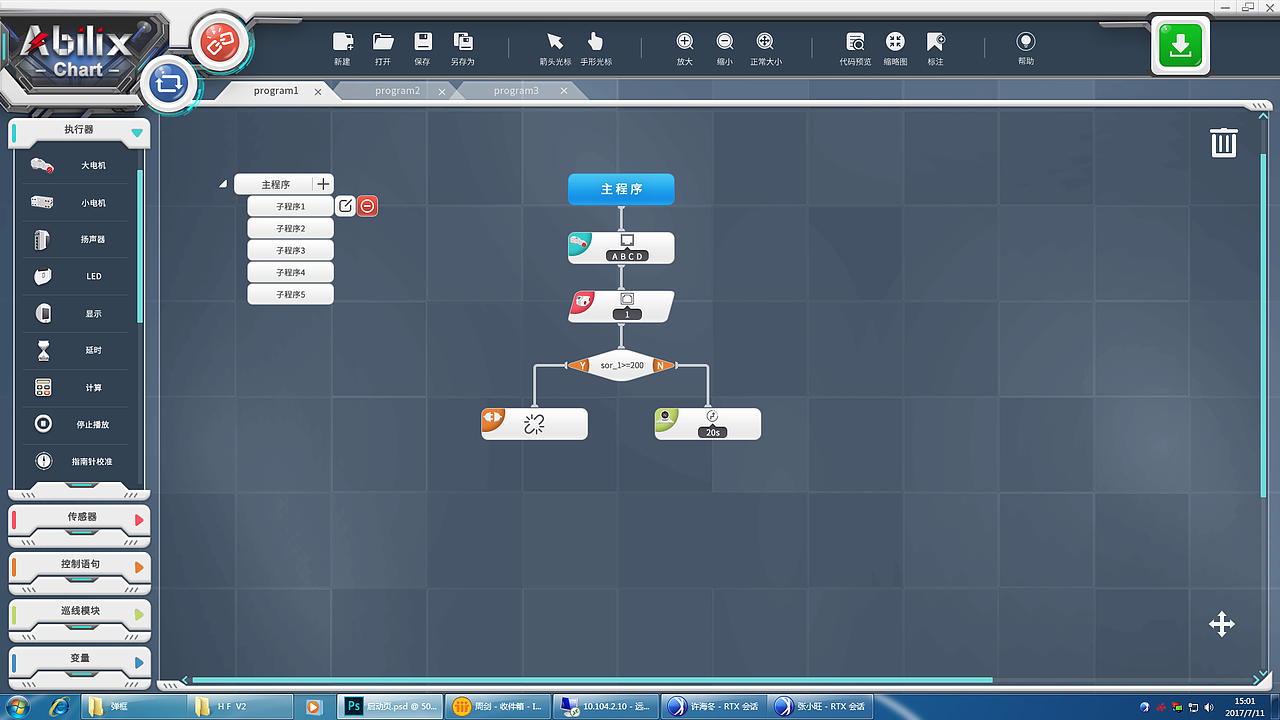Click the blue 主程序 start block
The height and width of the screenshot is (720, 1280).
point(621,189)
